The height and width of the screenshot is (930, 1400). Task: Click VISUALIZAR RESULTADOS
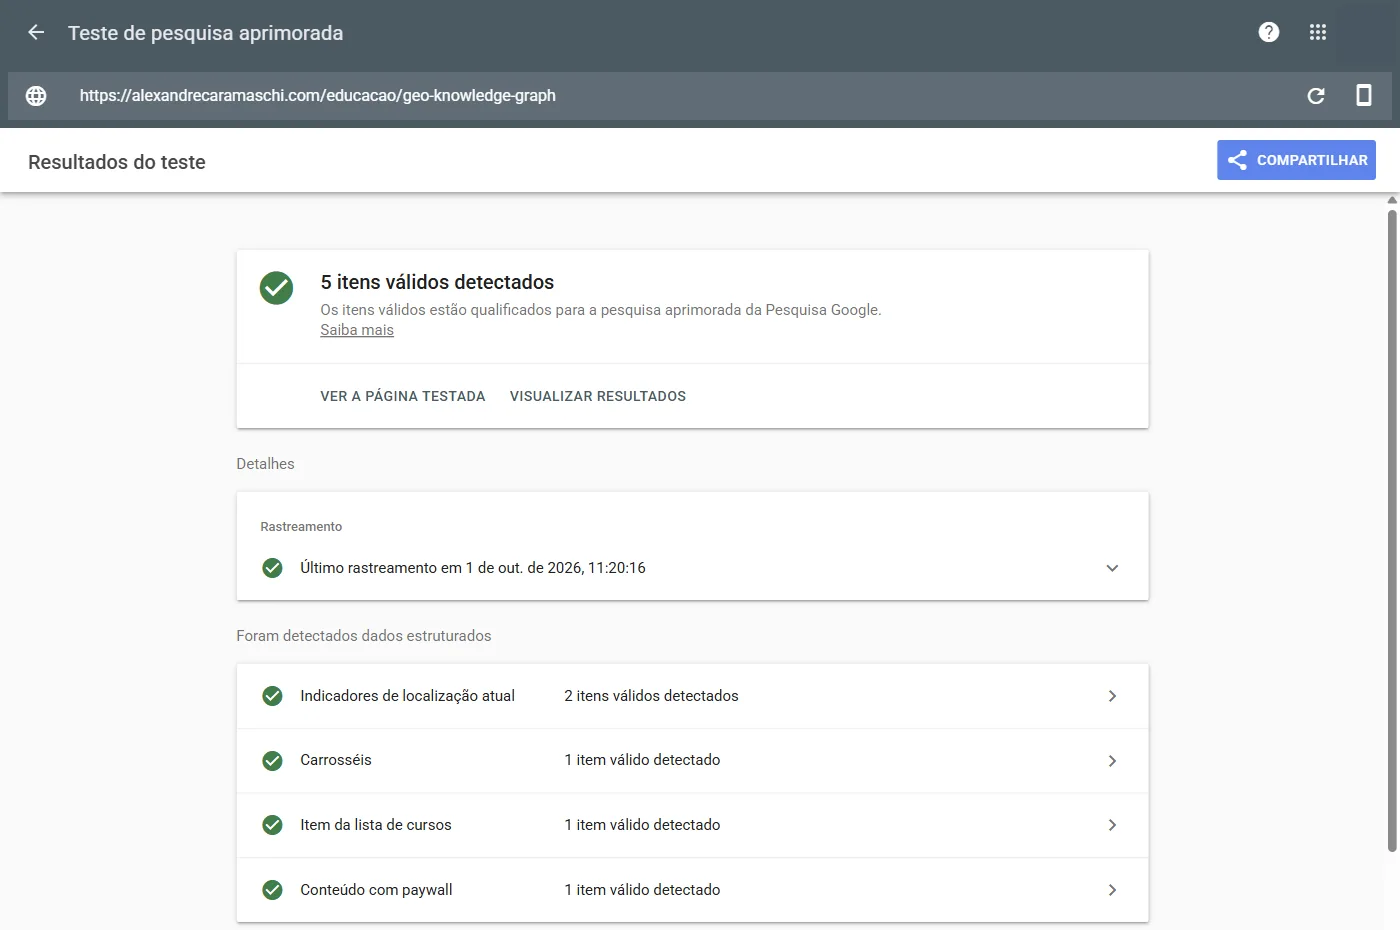click(x=598, y=396)
